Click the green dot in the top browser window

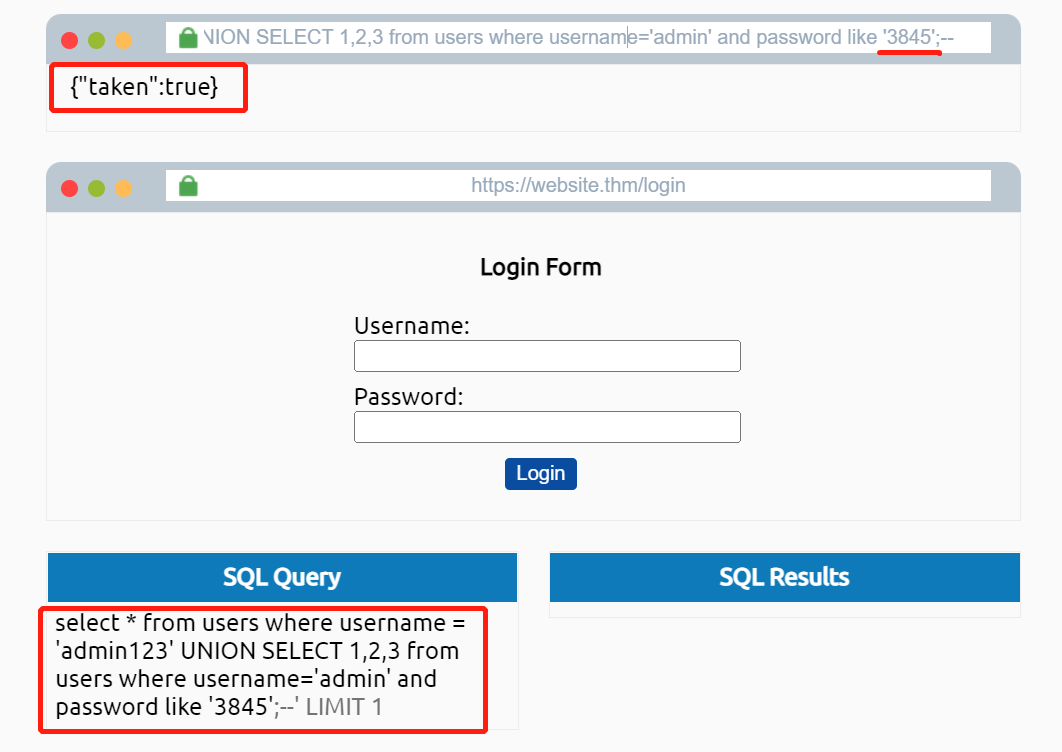coord(96,41)
